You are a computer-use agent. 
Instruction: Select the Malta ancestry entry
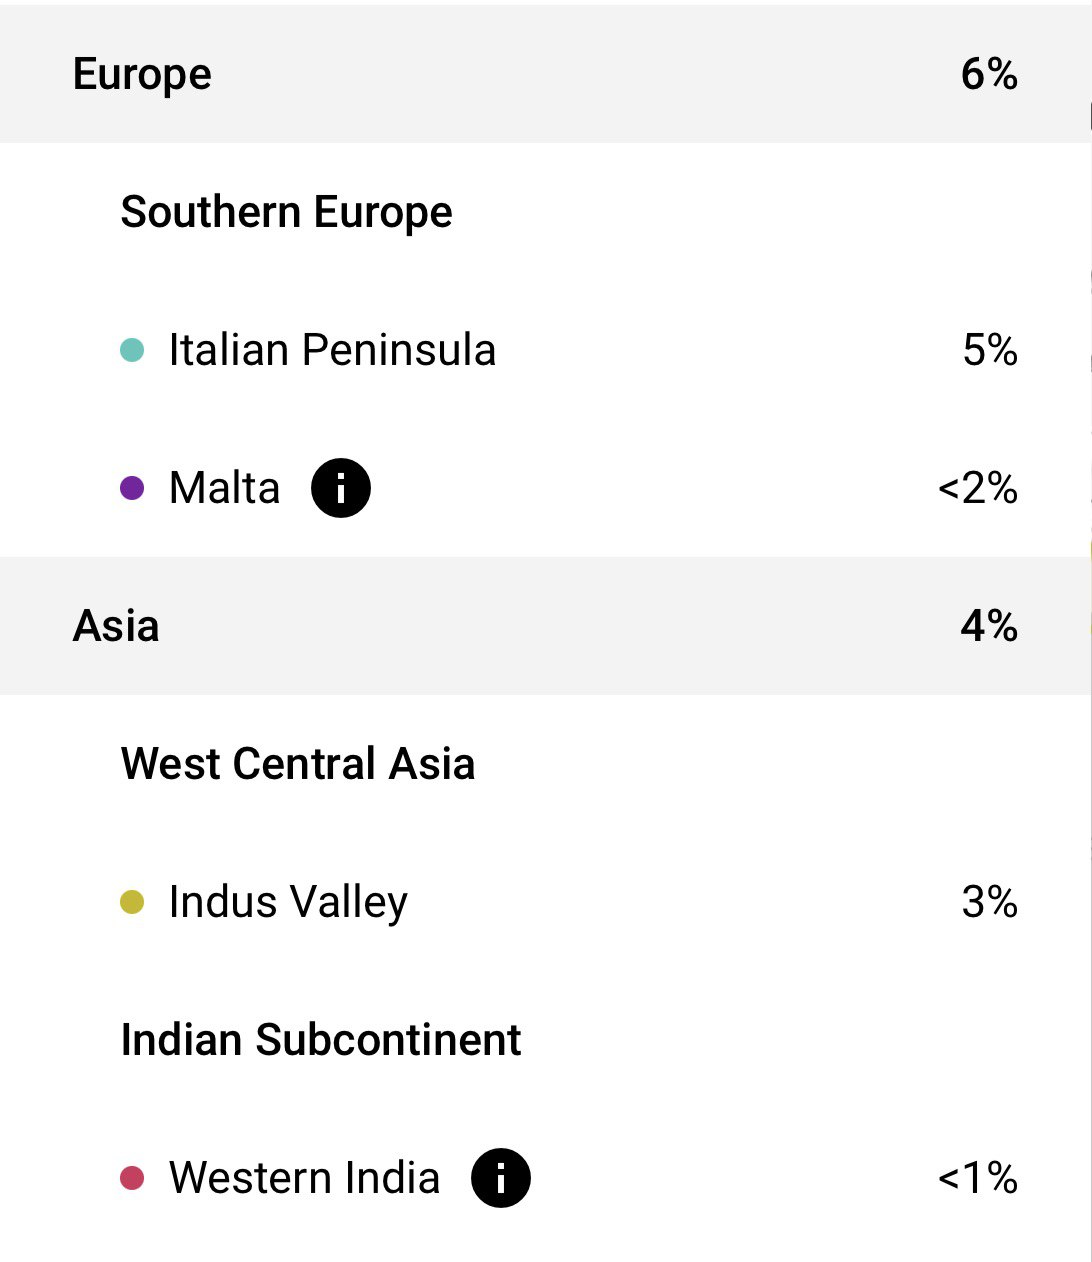(545, 488)
